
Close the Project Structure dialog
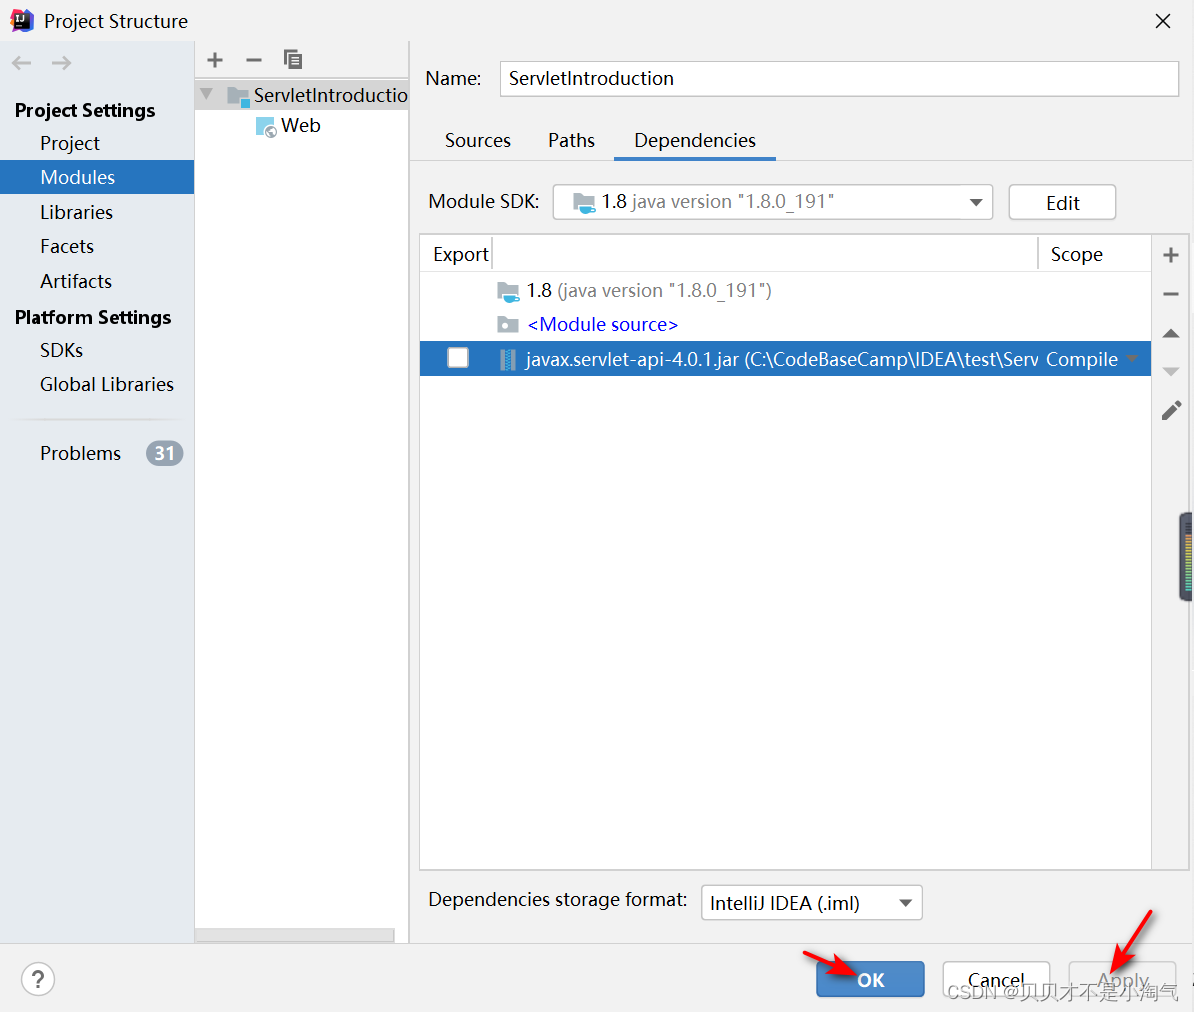[x=1162, y=21]
